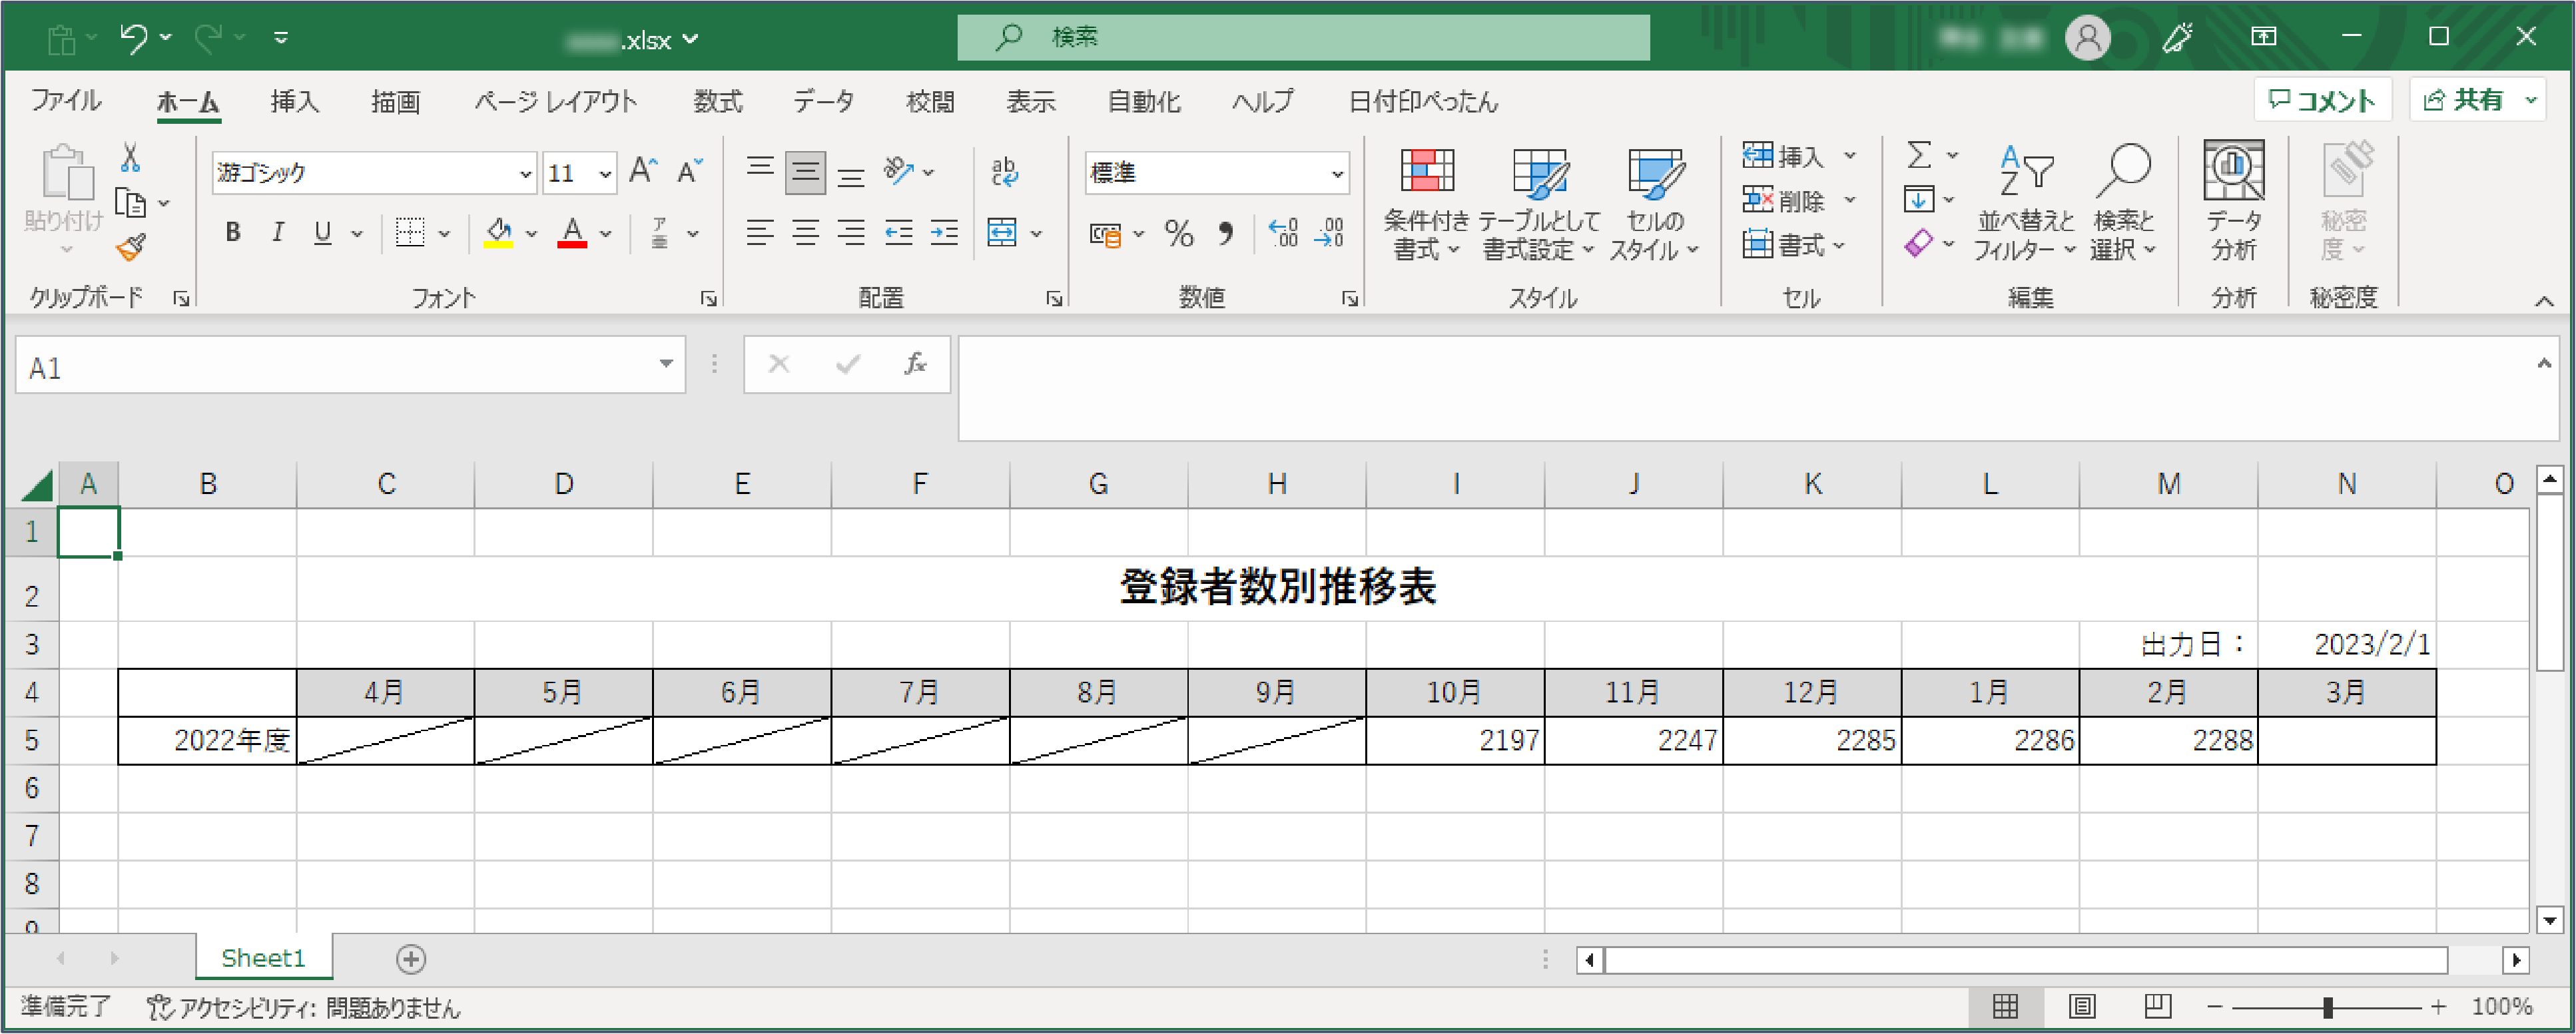2576x1034 pixels.
Task: Click the Comma Style icon
Action: tap(1226, 234)
